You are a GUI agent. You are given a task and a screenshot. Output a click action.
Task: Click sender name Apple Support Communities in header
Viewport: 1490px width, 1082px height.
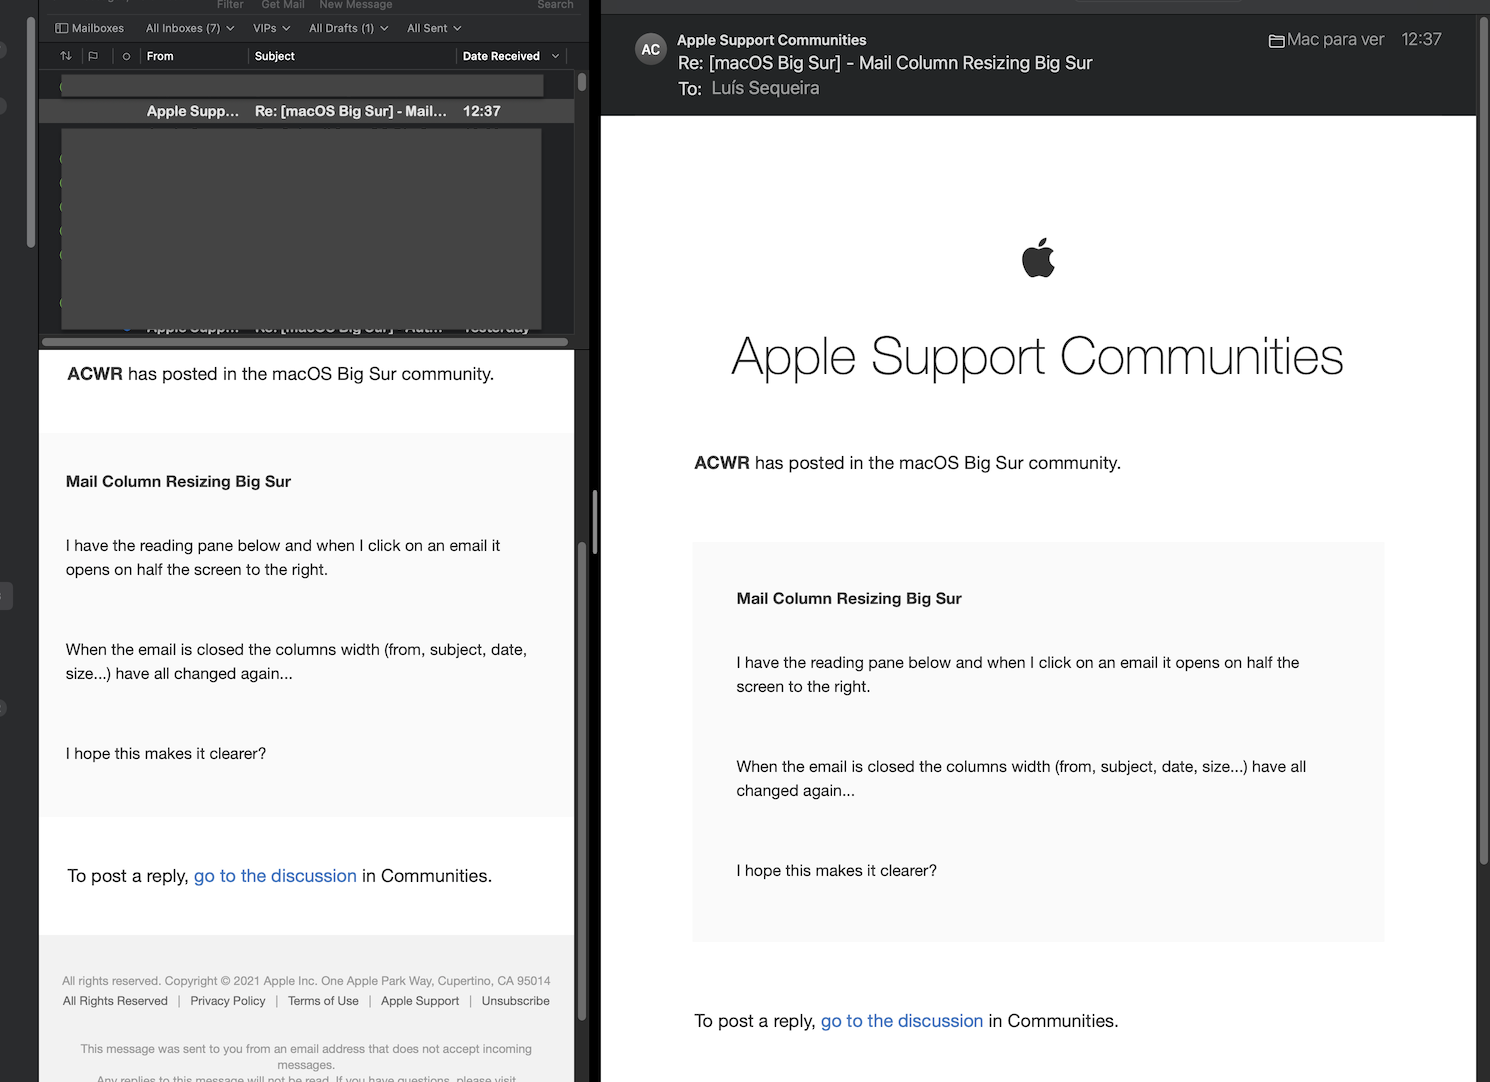click(x=772, y=40)
